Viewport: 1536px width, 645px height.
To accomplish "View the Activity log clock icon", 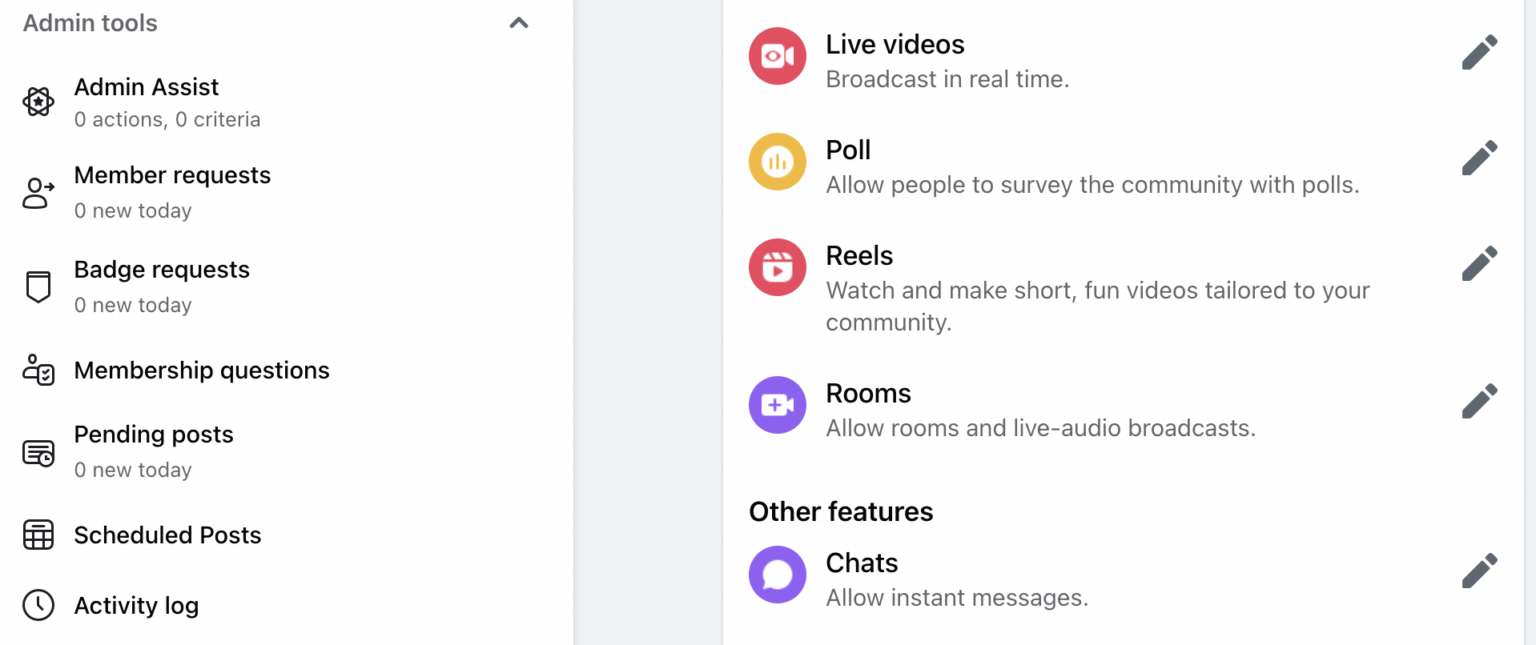I will (x=37, y=606).
